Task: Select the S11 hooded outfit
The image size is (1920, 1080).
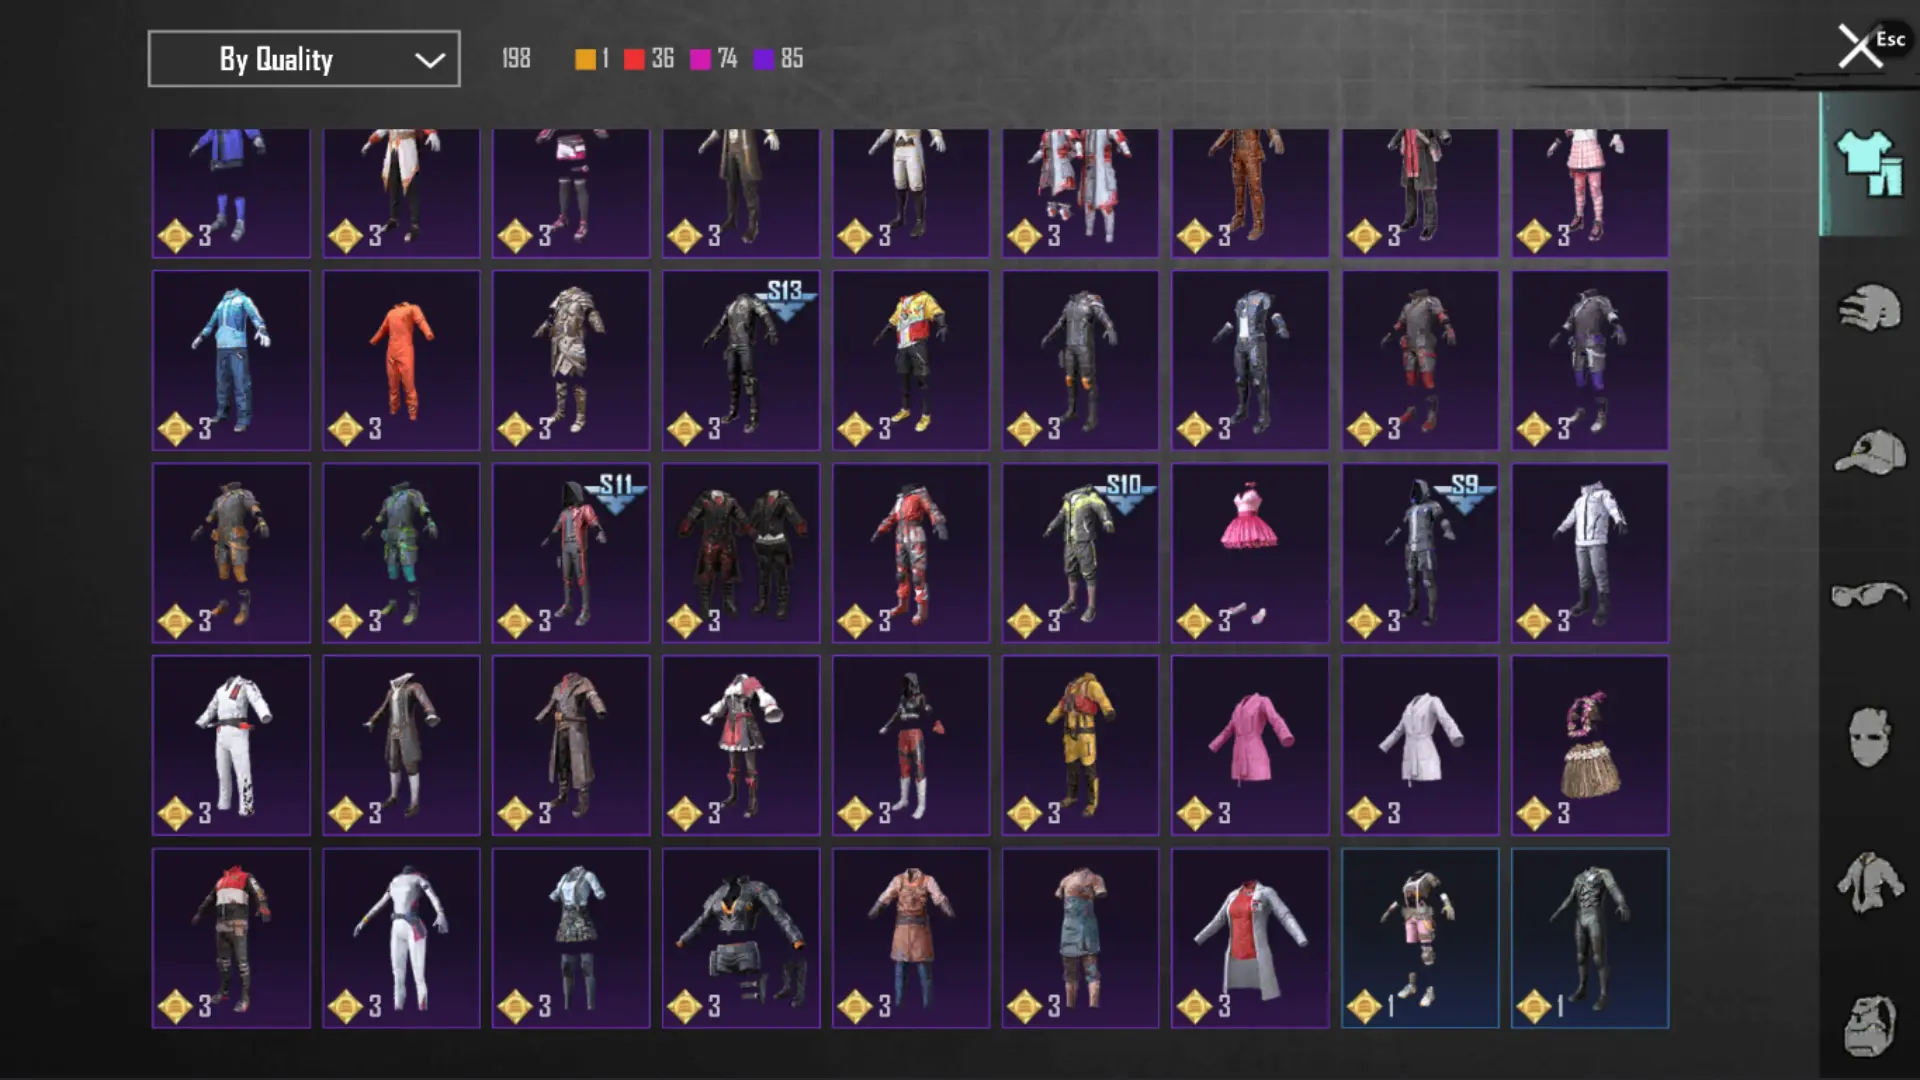Action: [x=570, y=552]
